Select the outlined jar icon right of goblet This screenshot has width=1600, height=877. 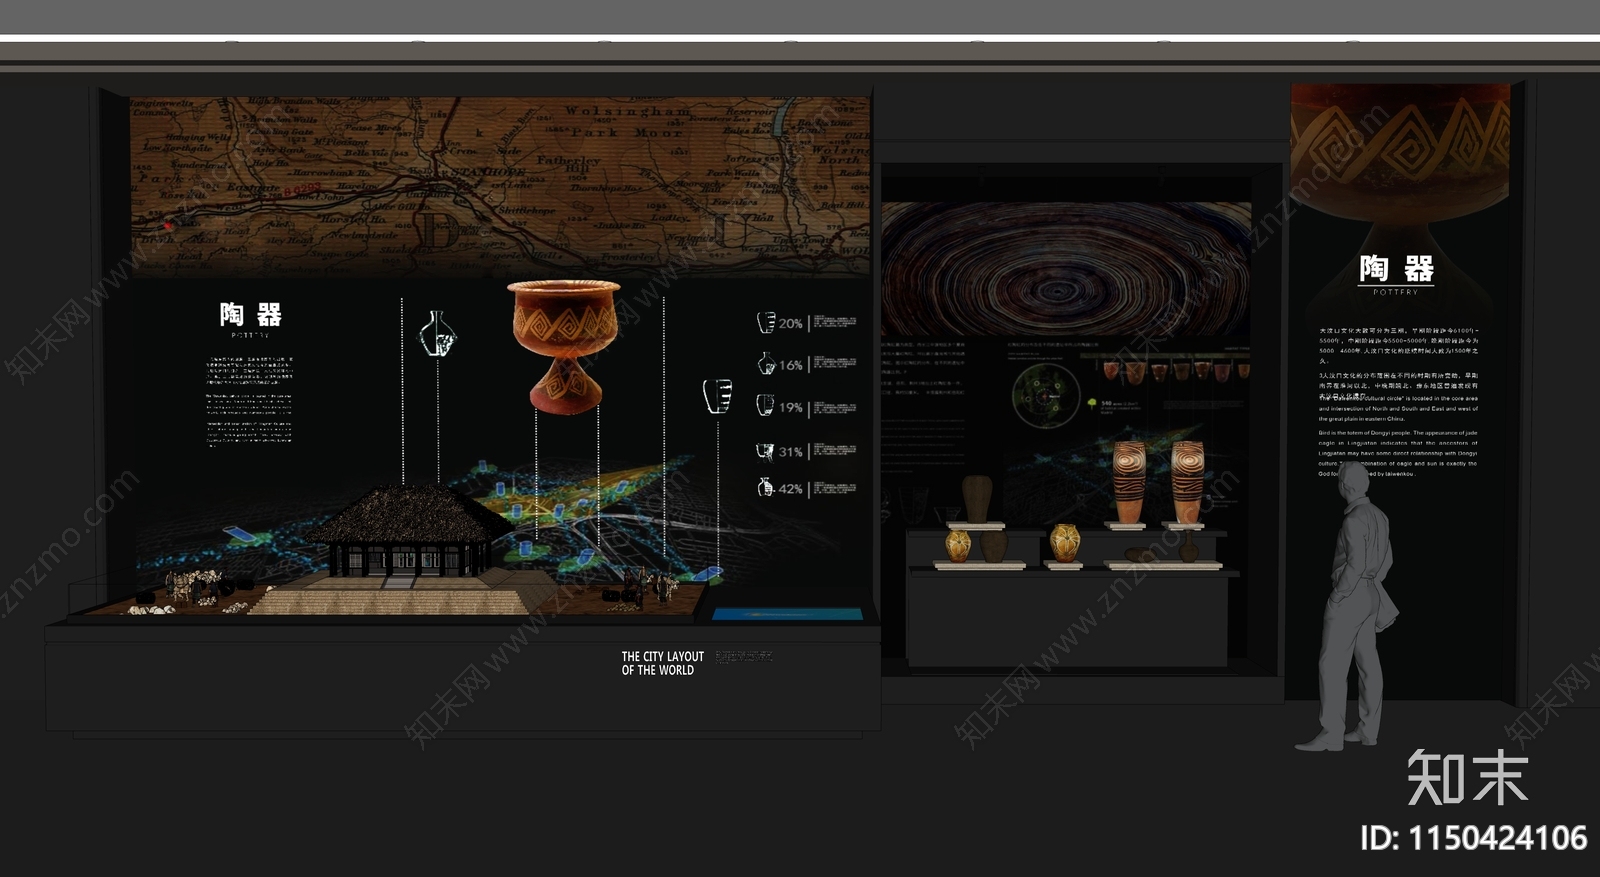[717, 396]
